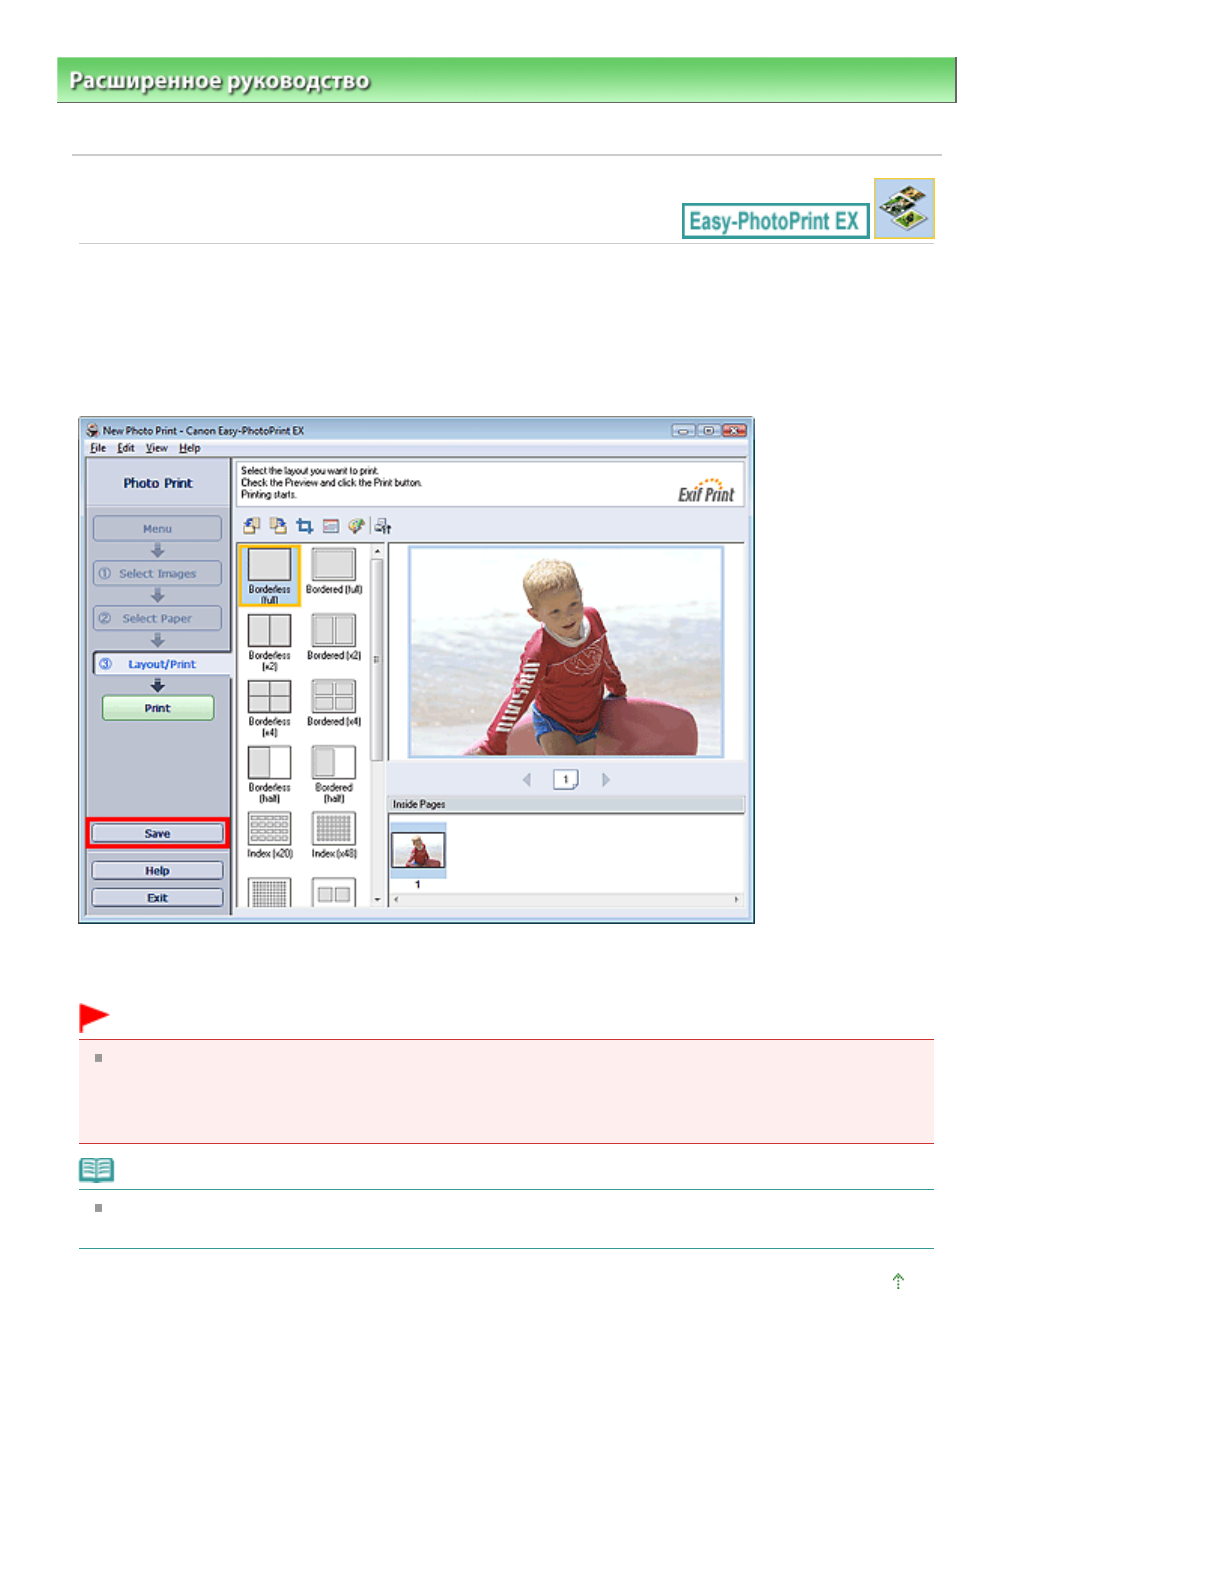The image size is (1224, 1584).
Task: Open the File menu
Action: (98, 448)
